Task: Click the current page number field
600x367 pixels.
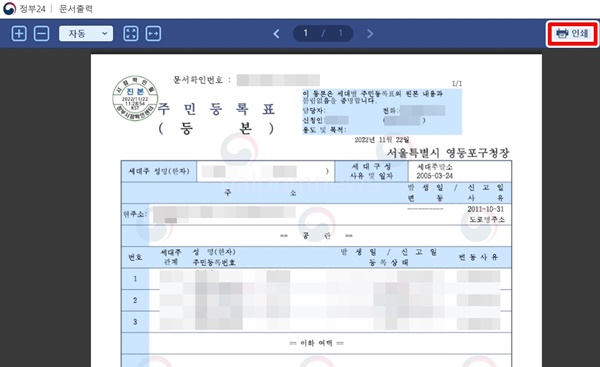Action: (x=305, y=33)
